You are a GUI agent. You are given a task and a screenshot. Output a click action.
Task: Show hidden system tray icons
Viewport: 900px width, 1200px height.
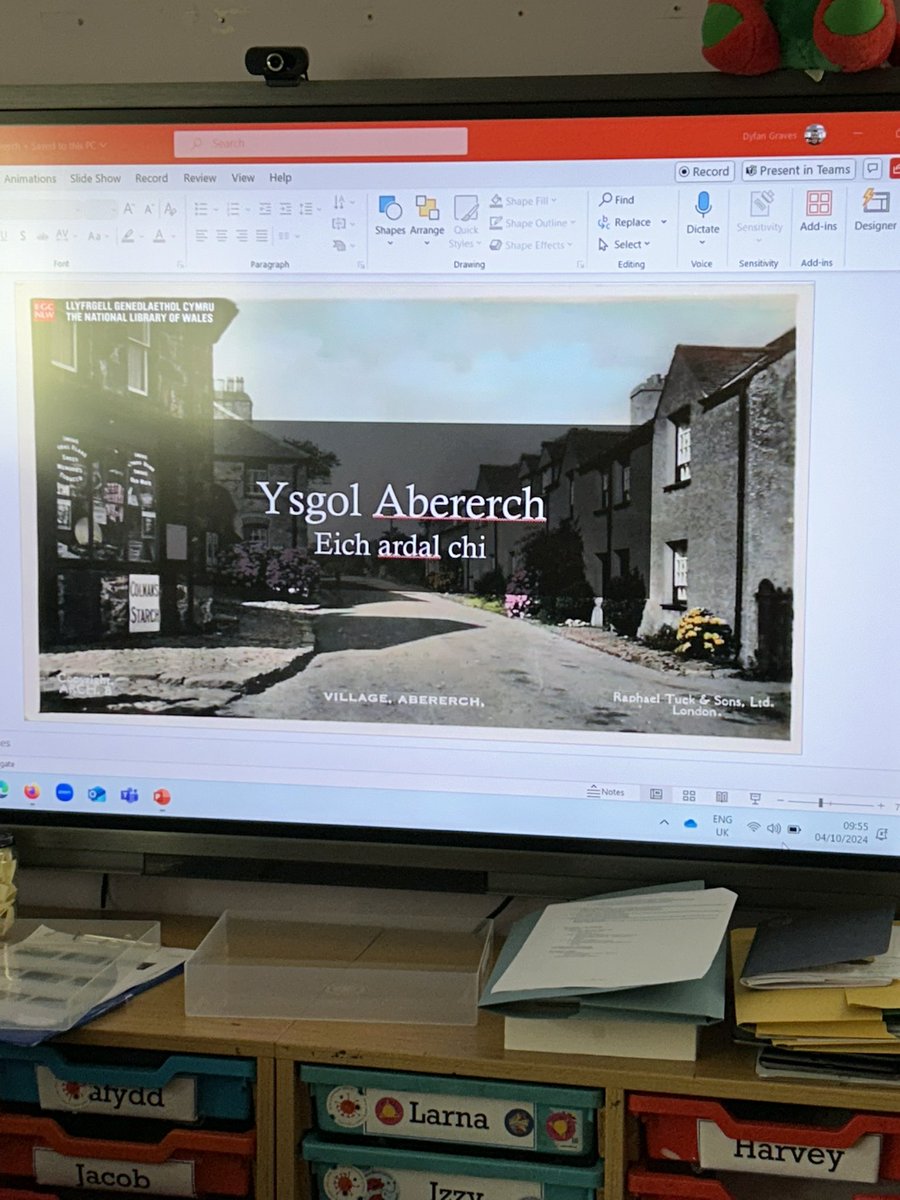(x=664, y=822)
